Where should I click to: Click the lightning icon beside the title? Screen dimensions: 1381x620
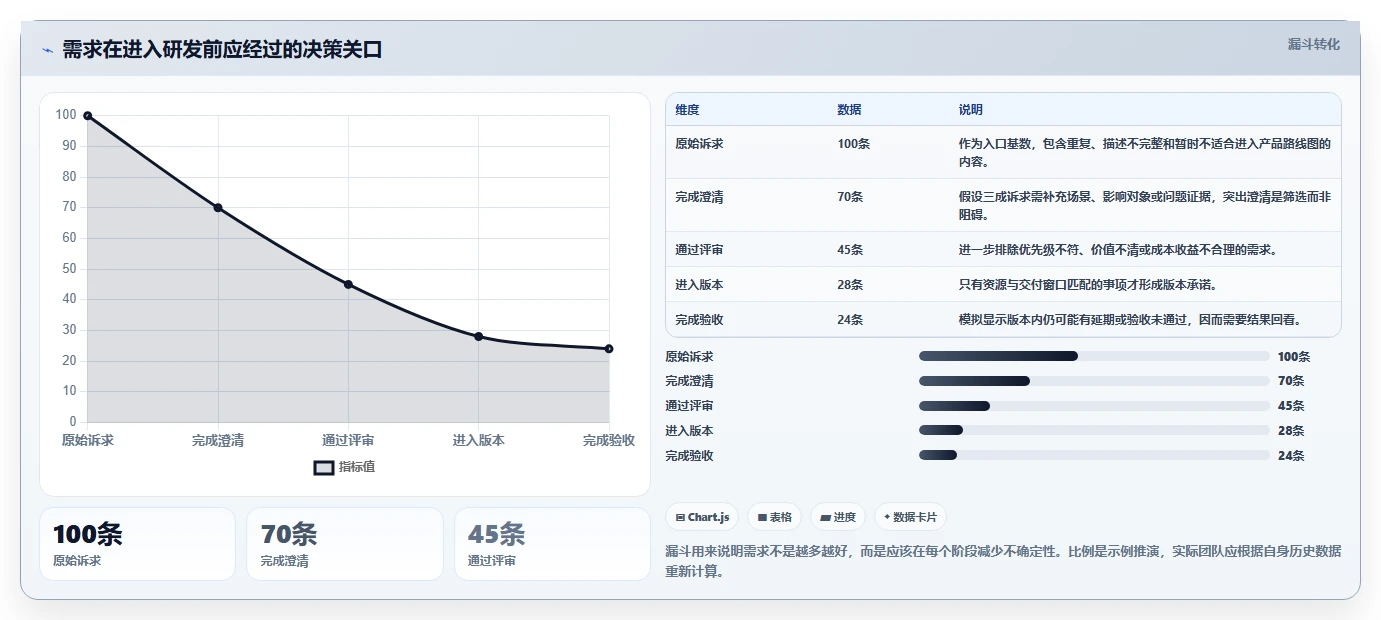tap(47, 50)
